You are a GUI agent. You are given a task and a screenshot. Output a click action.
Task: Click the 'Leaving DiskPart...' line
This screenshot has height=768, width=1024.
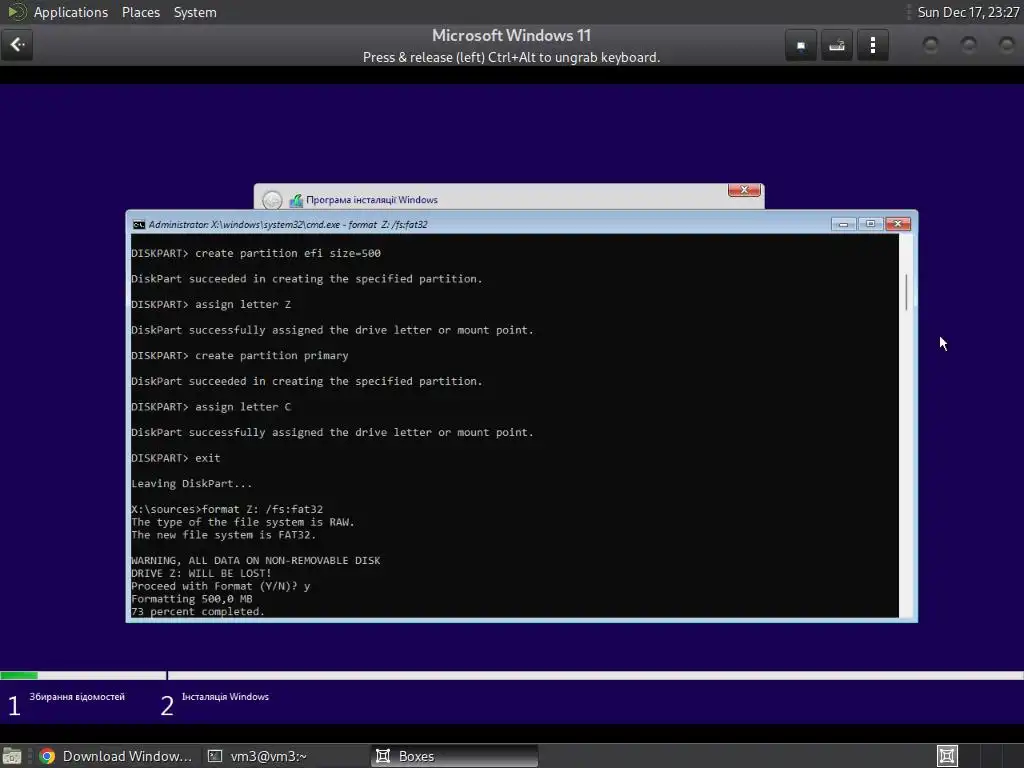[191, 484]
